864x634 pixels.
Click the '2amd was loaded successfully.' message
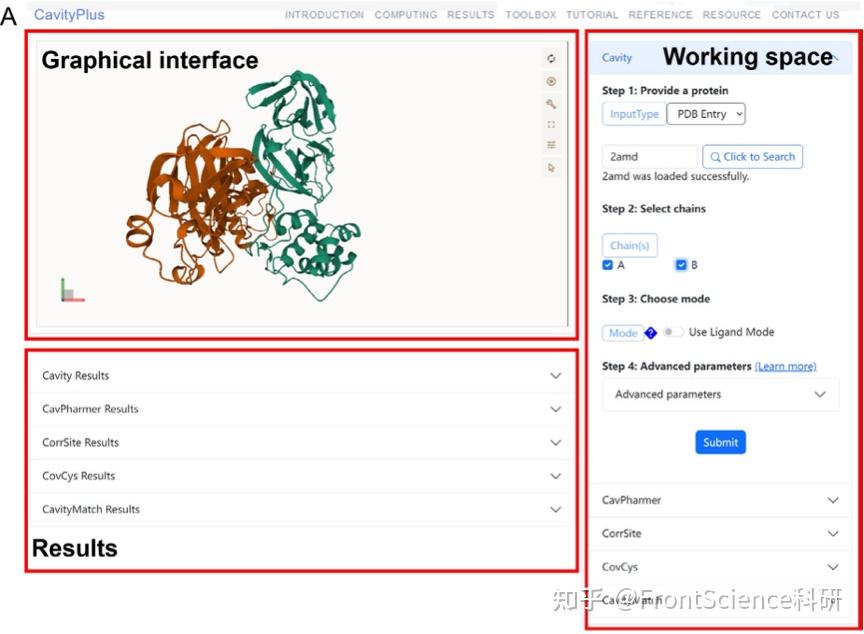coord(675,176)
